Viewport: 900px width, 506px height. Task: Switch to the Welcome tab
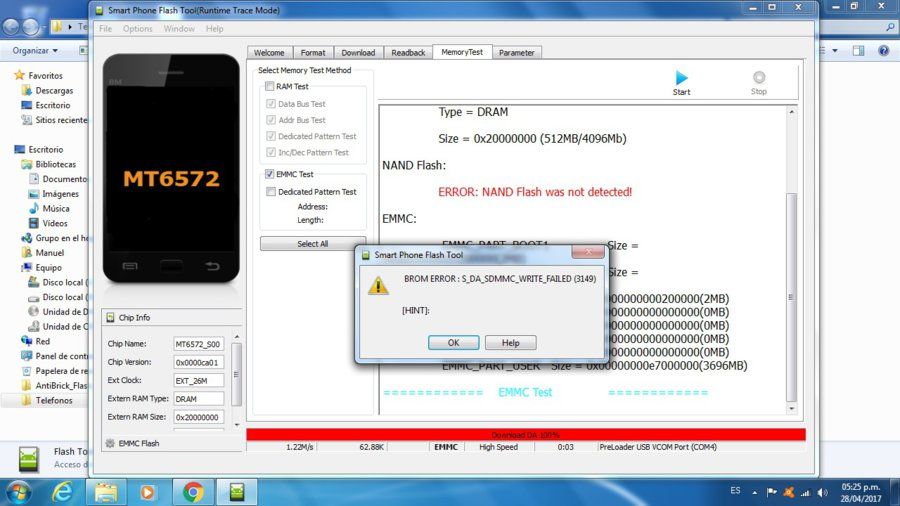coord(269,52)
